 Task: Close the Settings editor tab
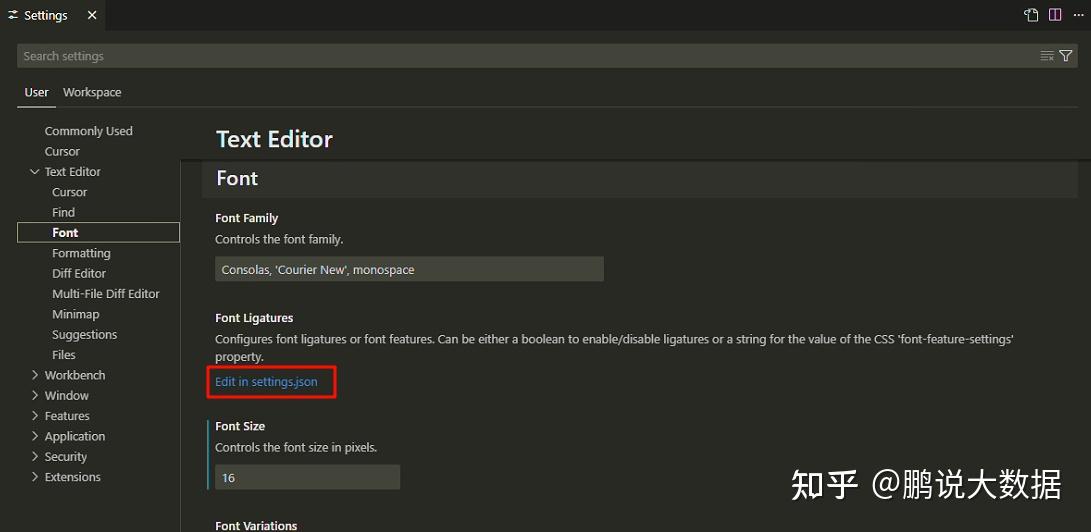pyautogui.click(x=92, y=16)
